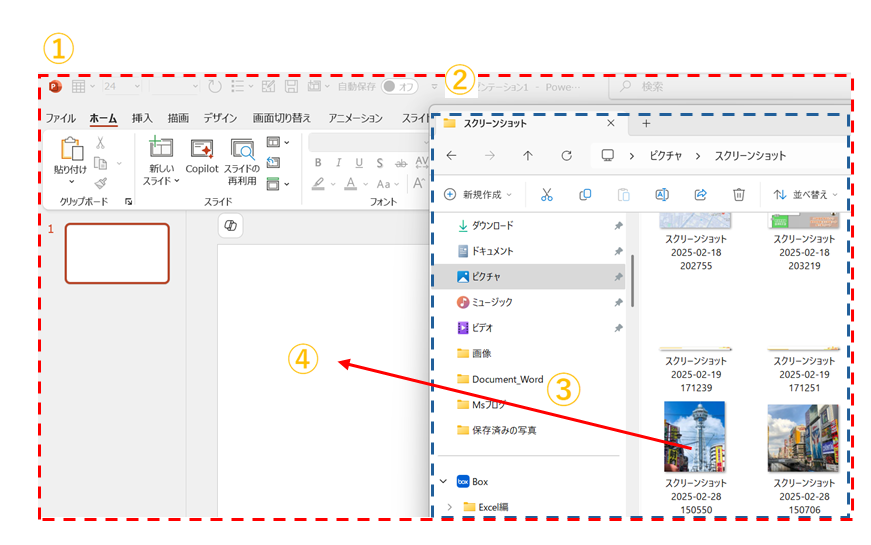Viewport: 871px width, 545px height.
Task: Go up one folder with up arrow
Action: click(528, 156)
